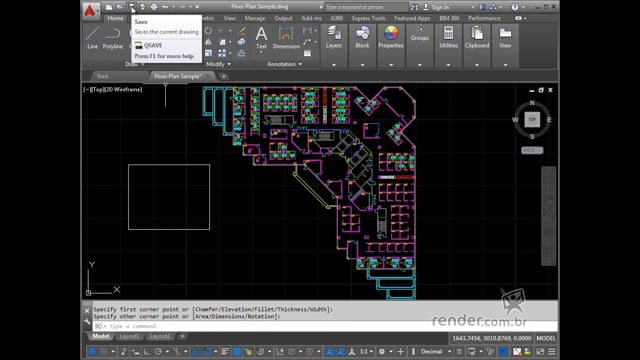Open the View panel button
The image size is (640, 360).
coord(505,38)
